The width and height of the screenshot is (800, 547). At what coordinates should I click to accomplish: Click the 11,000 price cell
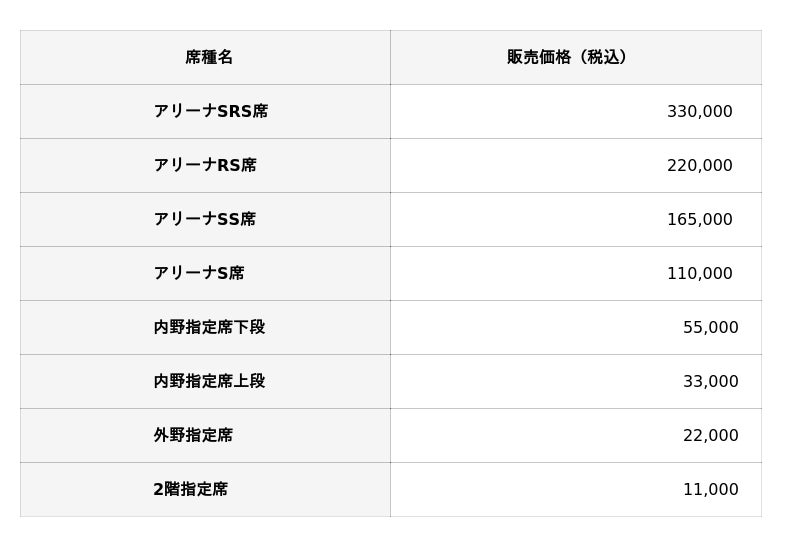point(710,490)
